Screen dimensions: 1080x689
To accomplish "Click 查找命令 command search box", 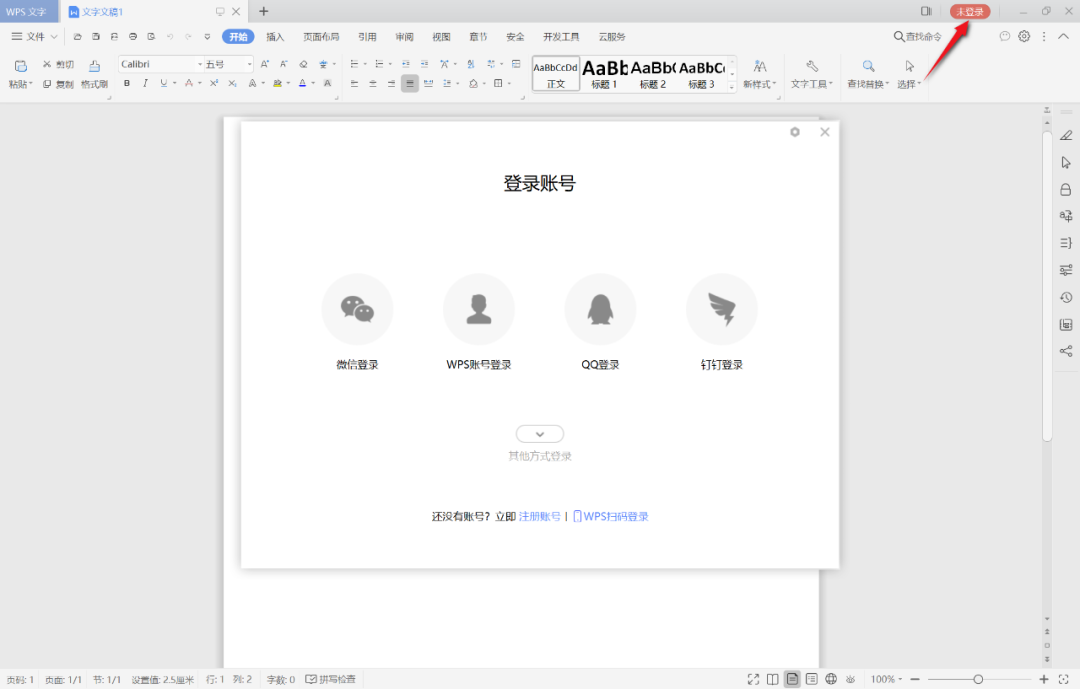I will coord(917,37).
